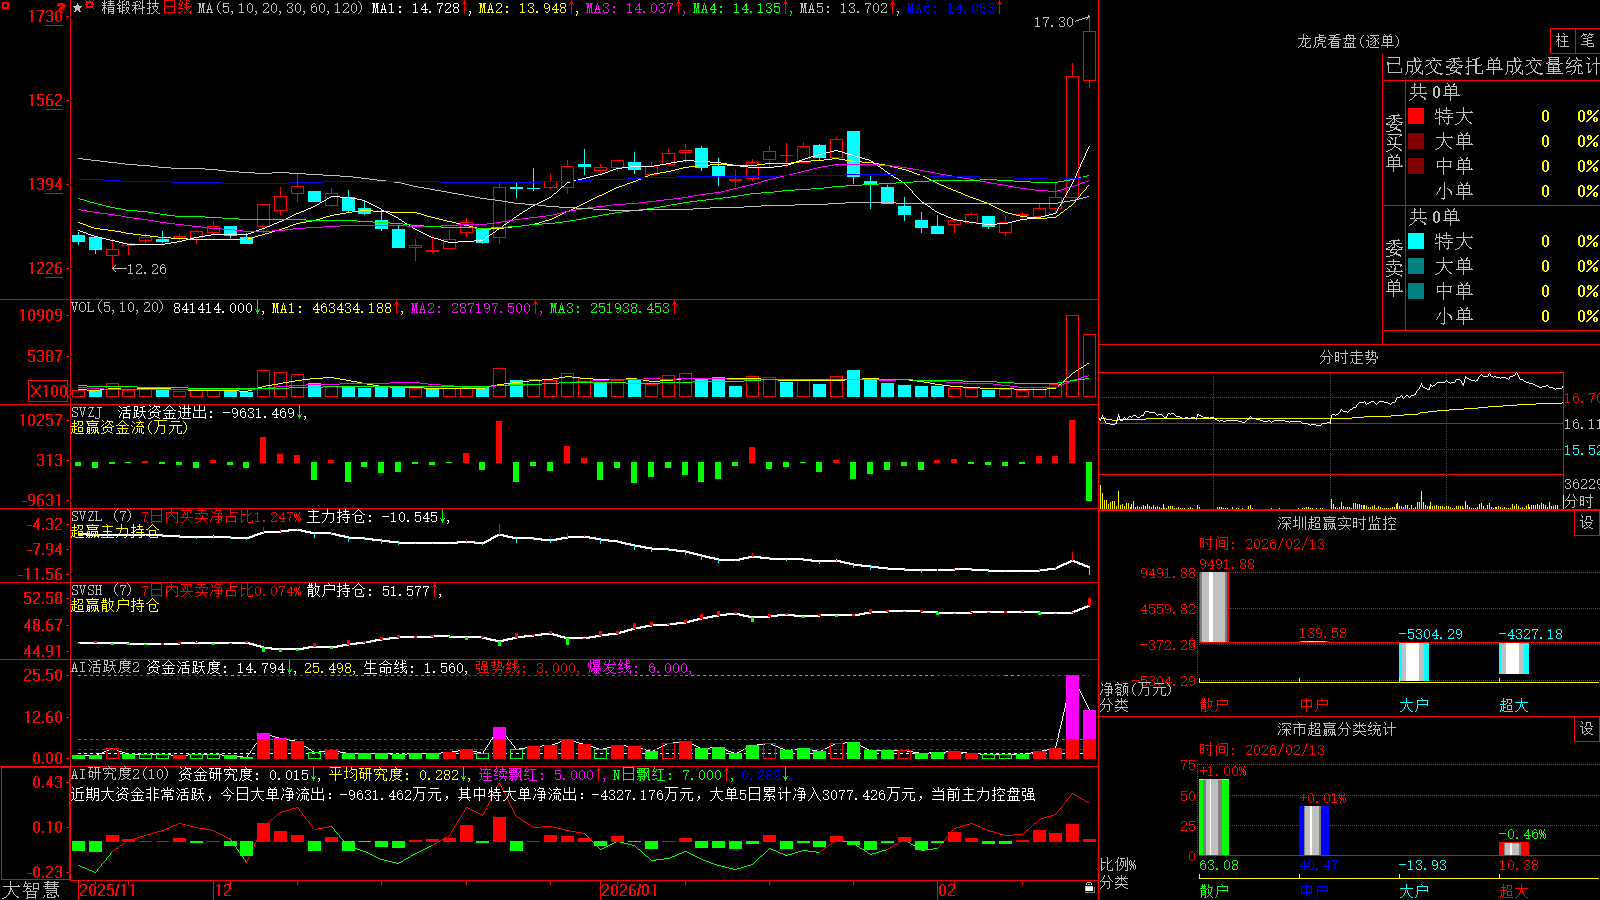Switch order display to 笔 tick mode

[1588, 40]
